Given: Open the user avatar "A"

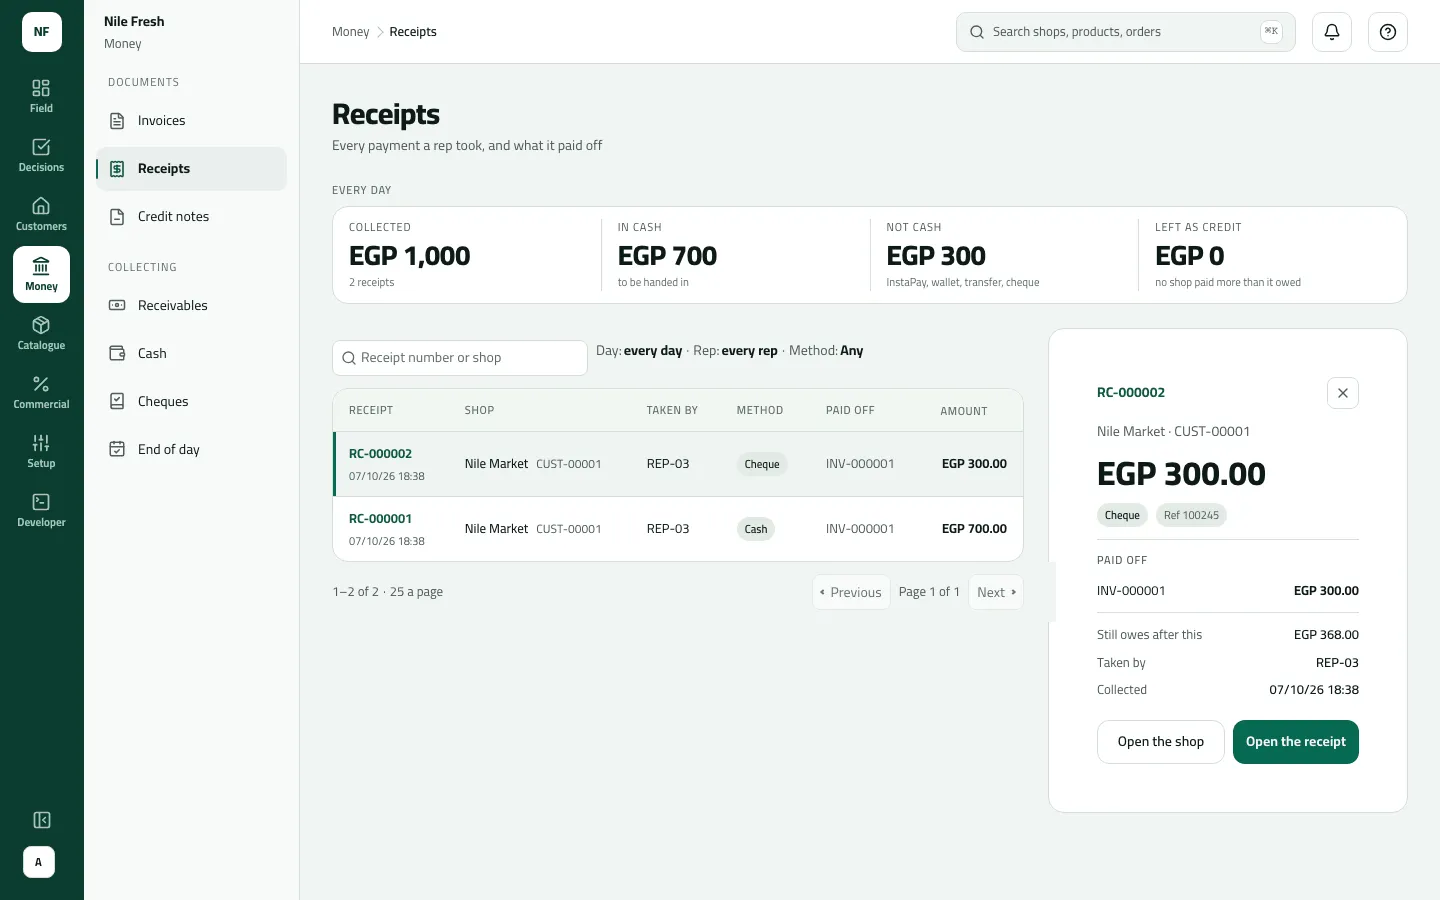Looking at the screenshot, I should (39, 862).
